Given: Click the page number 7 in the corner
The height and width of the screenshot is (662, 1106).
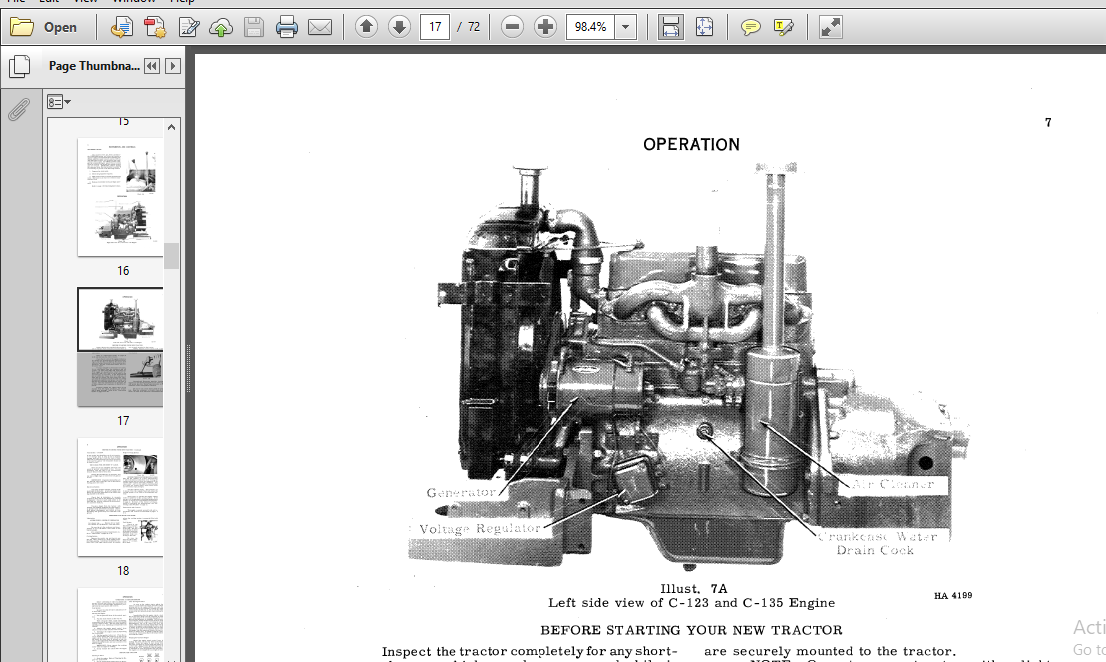Looking at the screenshot, I should click(x=1048, y=123).
